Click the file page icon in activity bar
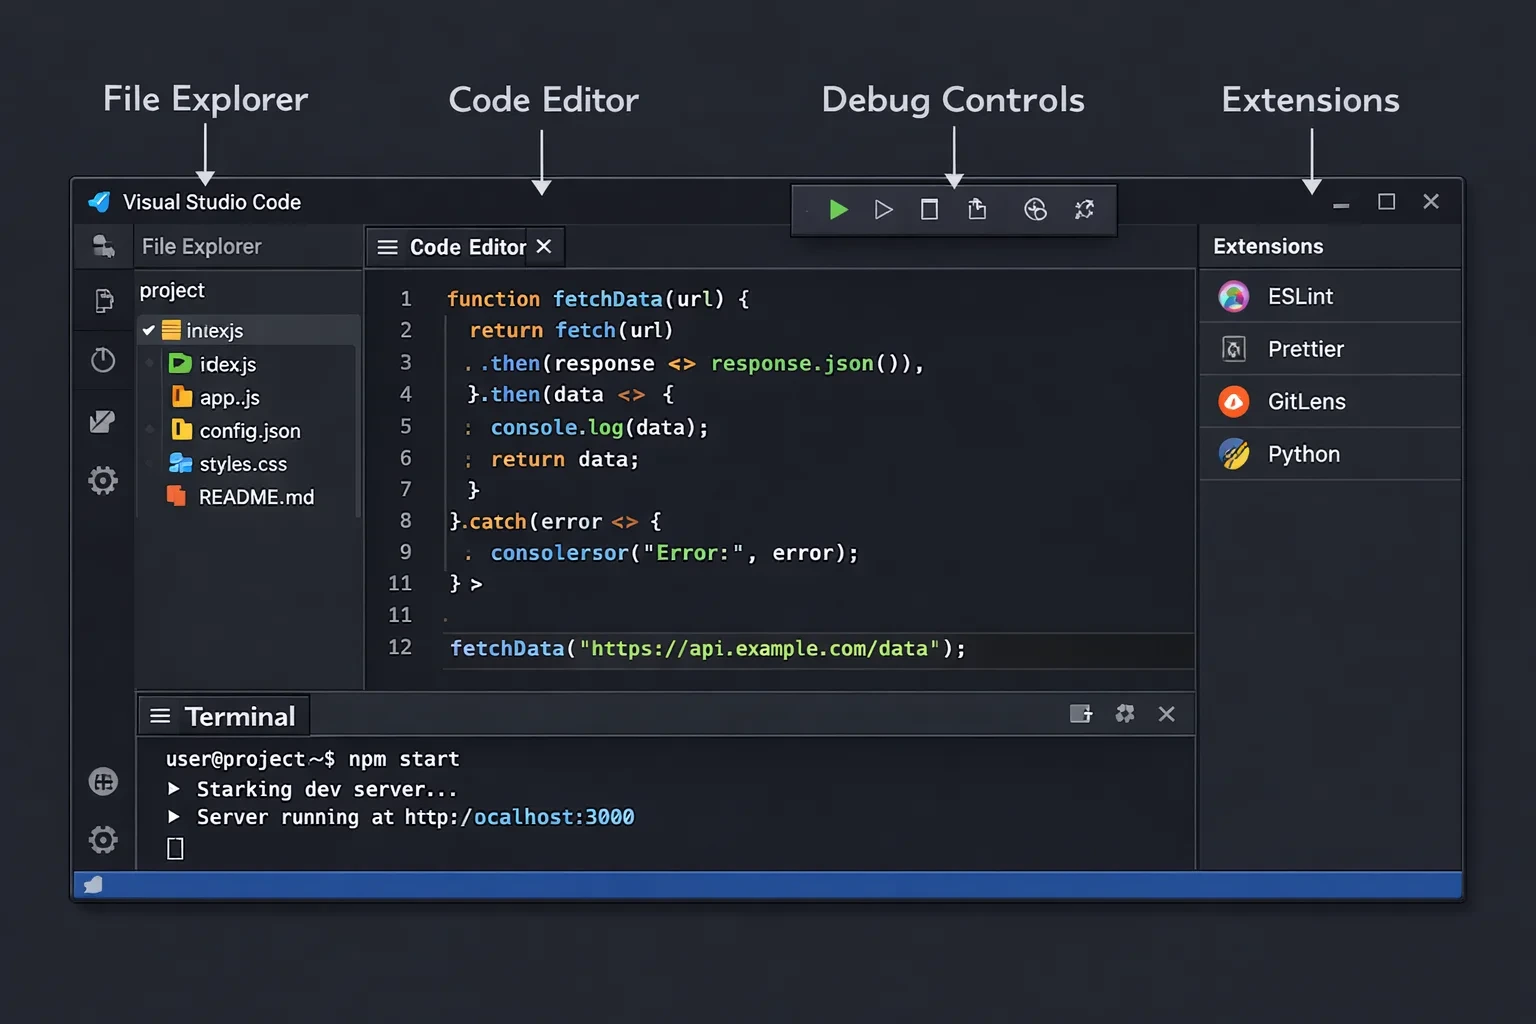Screen dimensions: 1536x1024 point(103,301)
